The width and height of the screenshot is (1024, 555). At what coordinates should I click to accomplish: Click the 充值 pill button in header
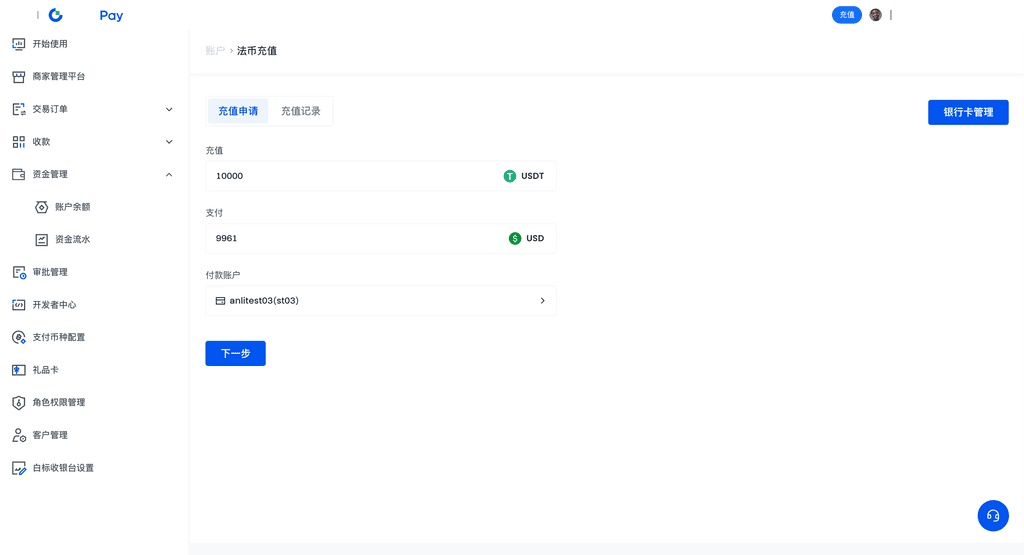pos(846,15)
